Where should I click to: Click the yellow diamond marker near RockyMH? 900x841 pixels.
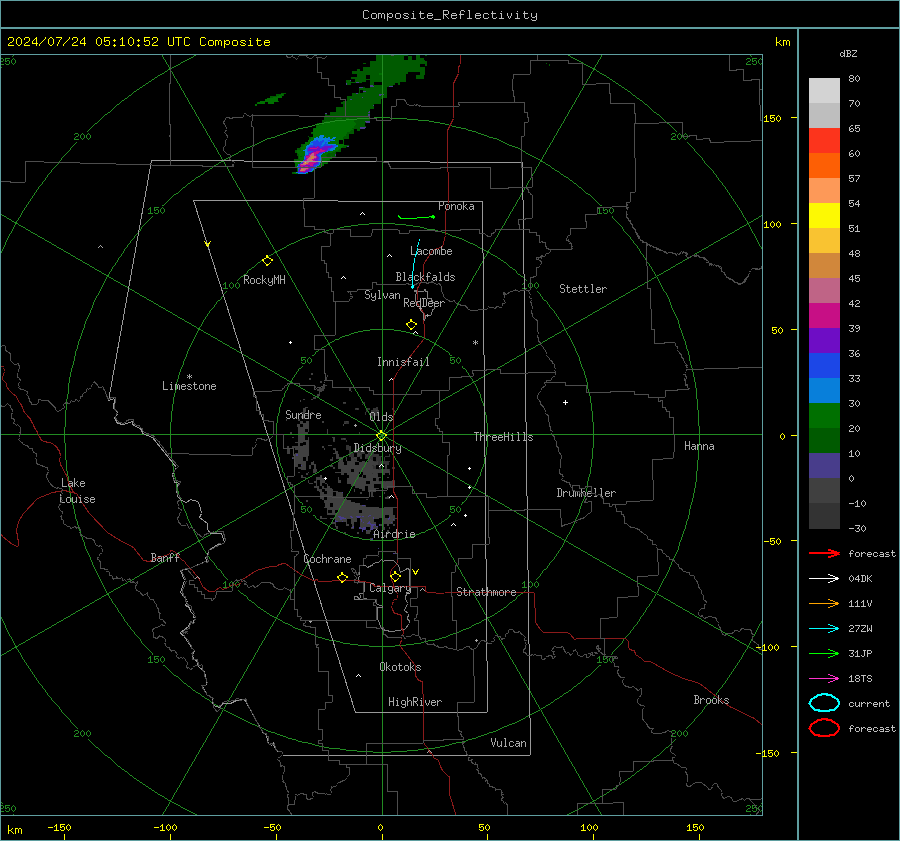coord(267,261)
